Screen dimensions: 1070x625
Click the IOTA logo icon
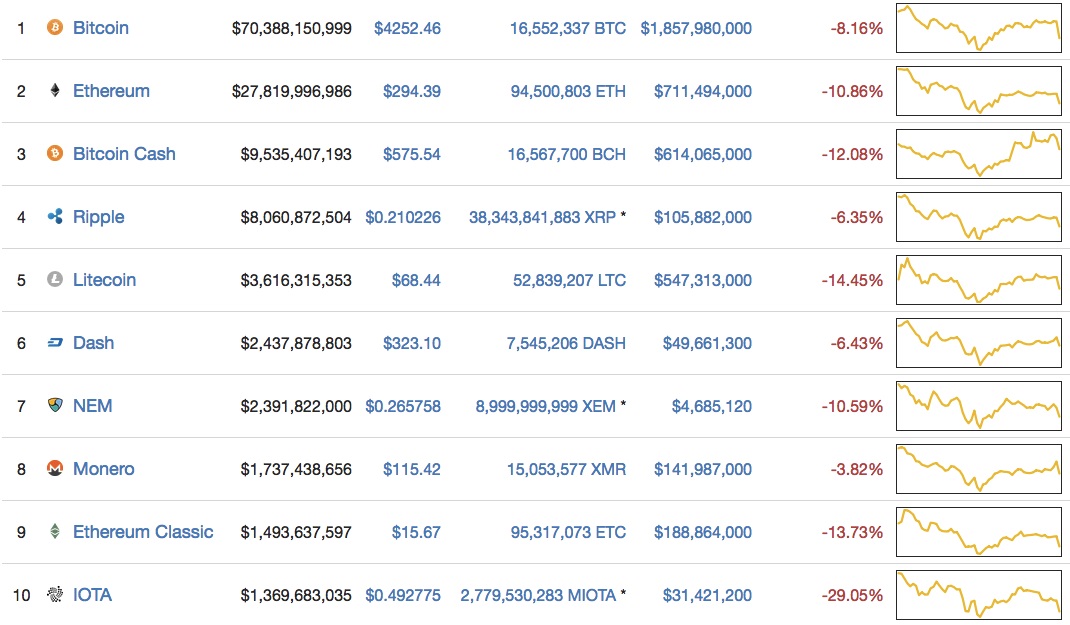[54, 595]
